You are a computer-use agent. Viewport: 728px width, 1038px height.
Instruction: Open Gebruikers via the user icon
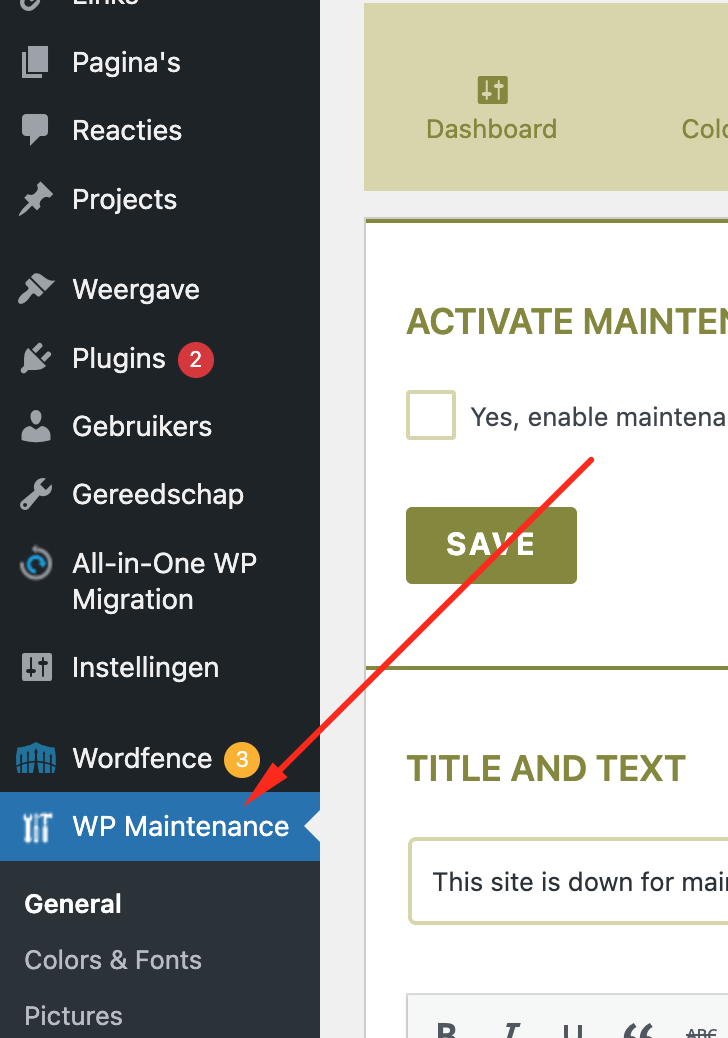(x=35, y=426)
